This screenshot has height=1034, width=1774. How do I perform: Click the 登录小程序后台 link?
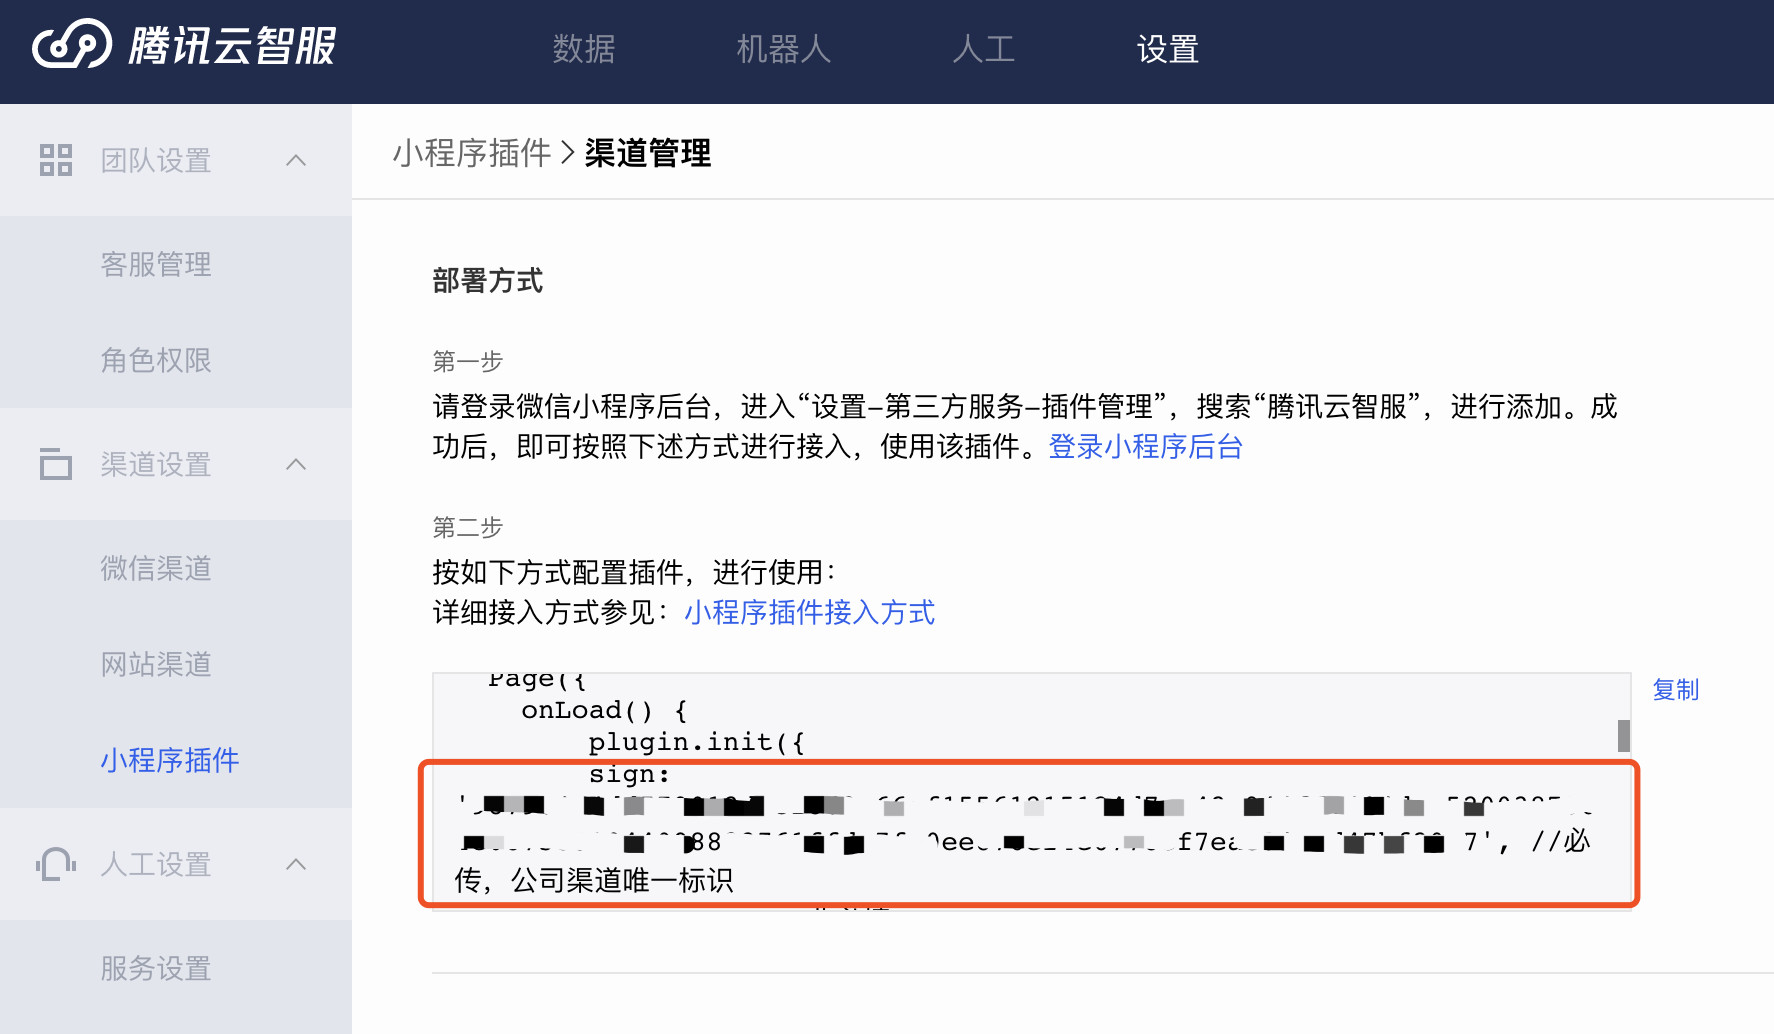1145,446
